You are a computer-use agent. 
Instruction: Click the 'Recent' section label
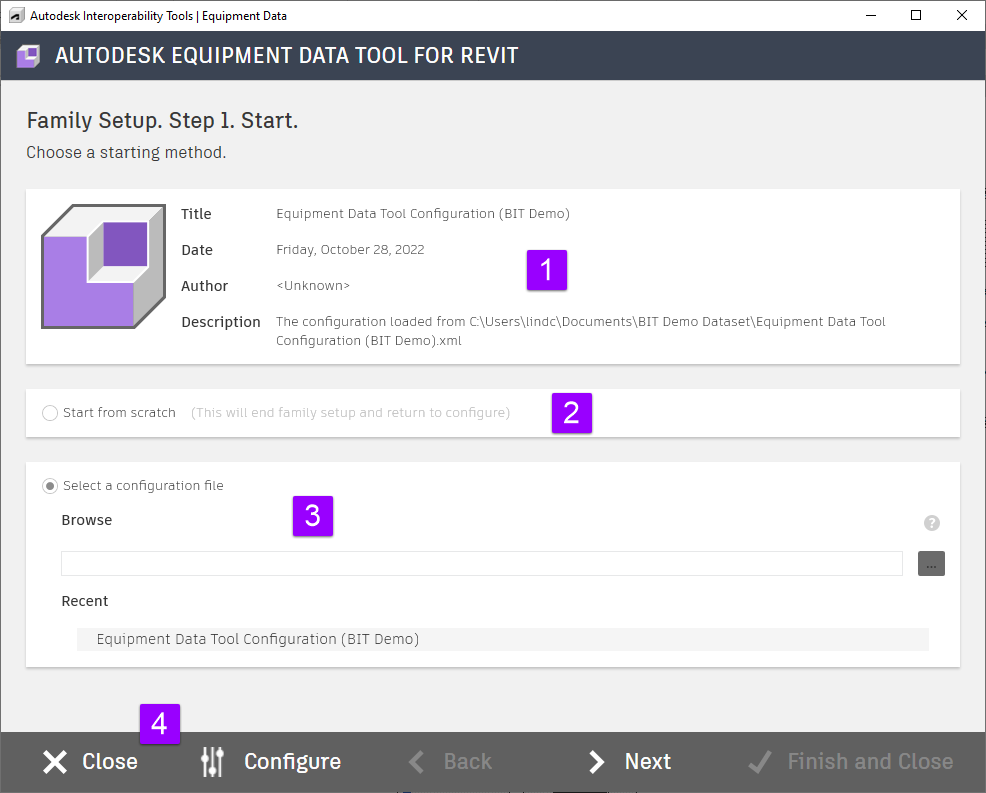point(85,601)
